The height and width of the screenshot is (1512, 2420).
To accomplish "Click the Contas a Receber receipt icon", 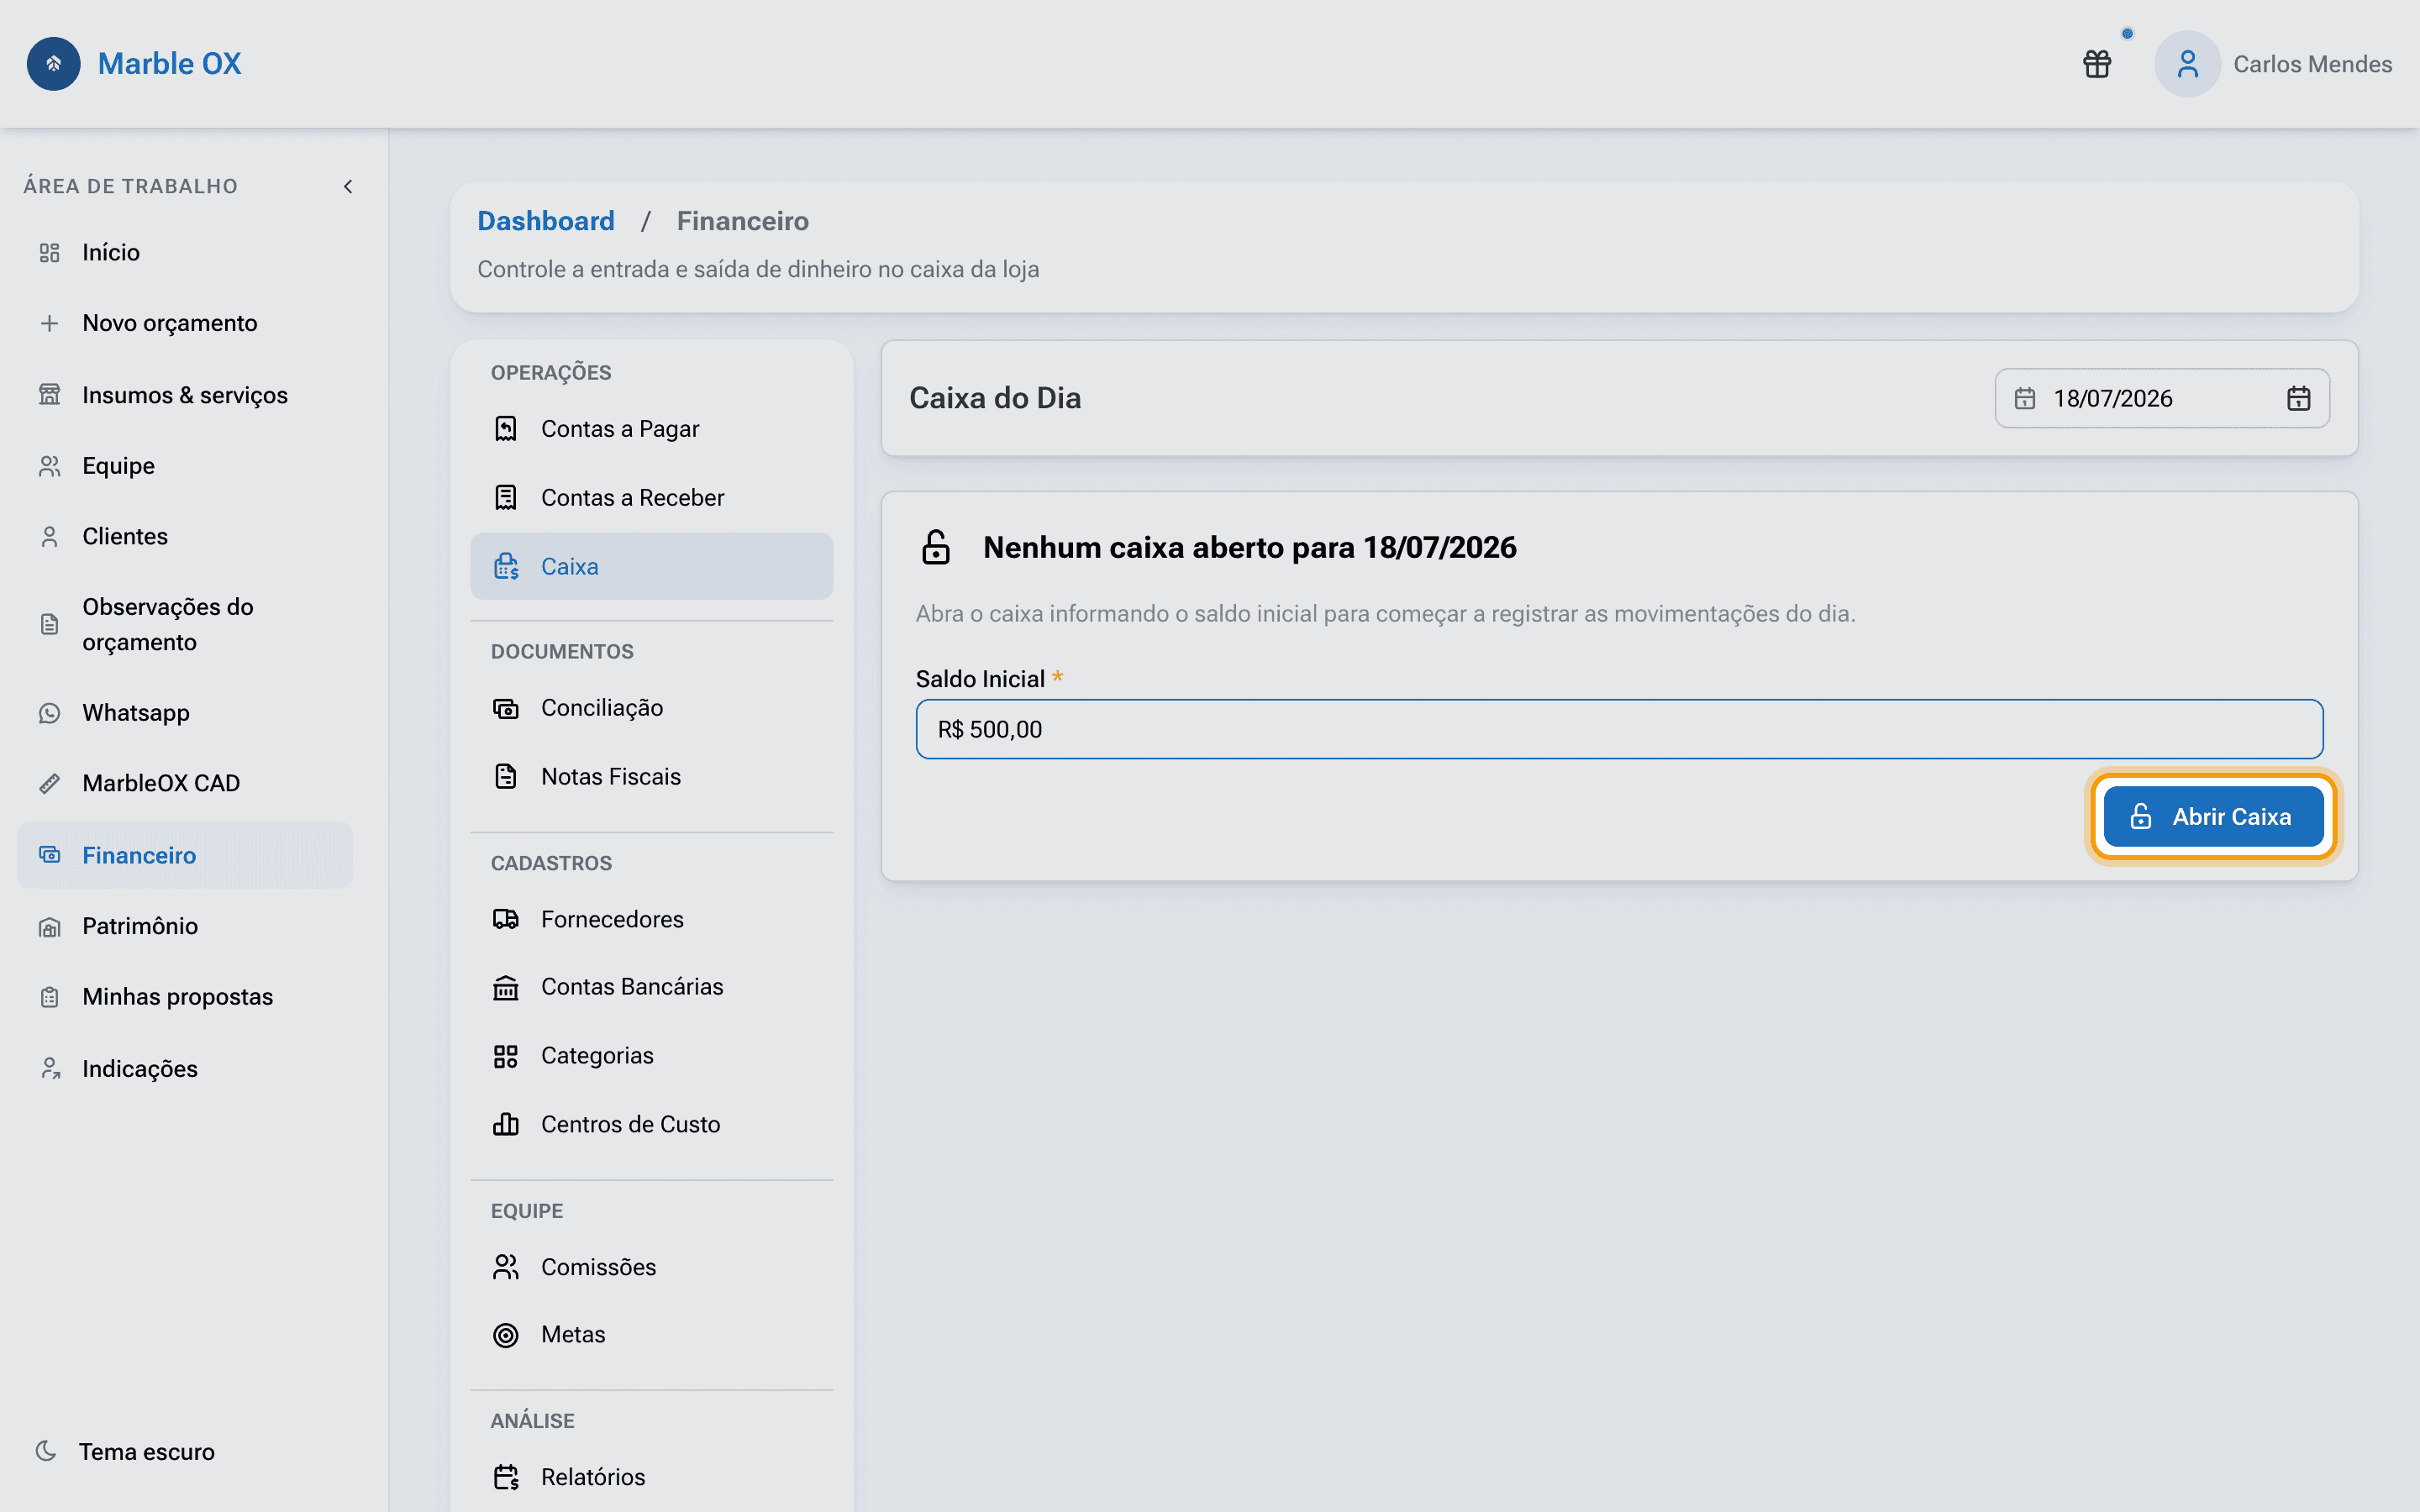I will pos(506,497).
